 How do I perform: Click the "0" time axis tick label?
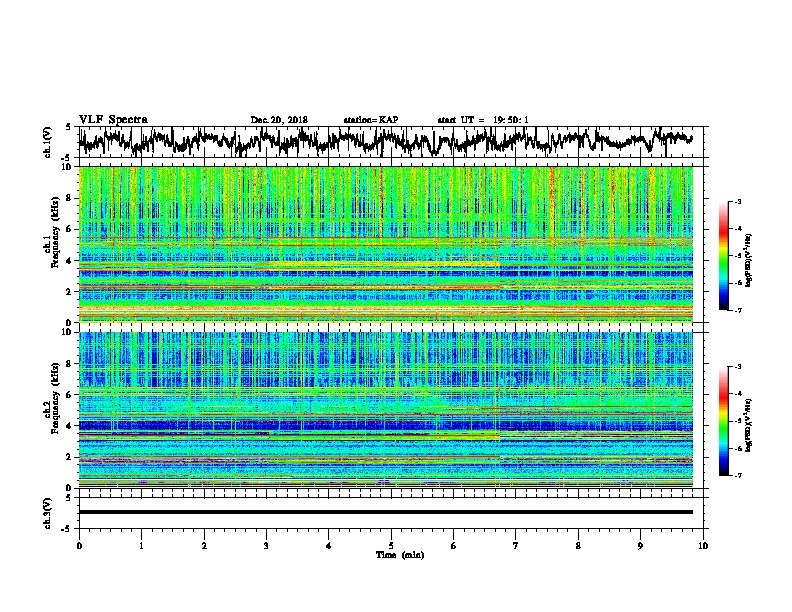[x=79, y=546]
